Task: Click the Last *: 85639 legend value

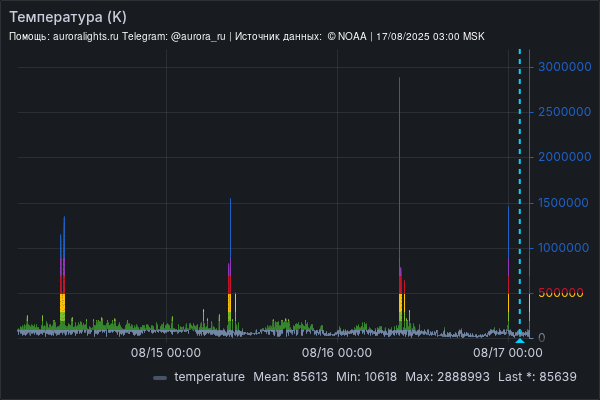Action: coord(537,377)
